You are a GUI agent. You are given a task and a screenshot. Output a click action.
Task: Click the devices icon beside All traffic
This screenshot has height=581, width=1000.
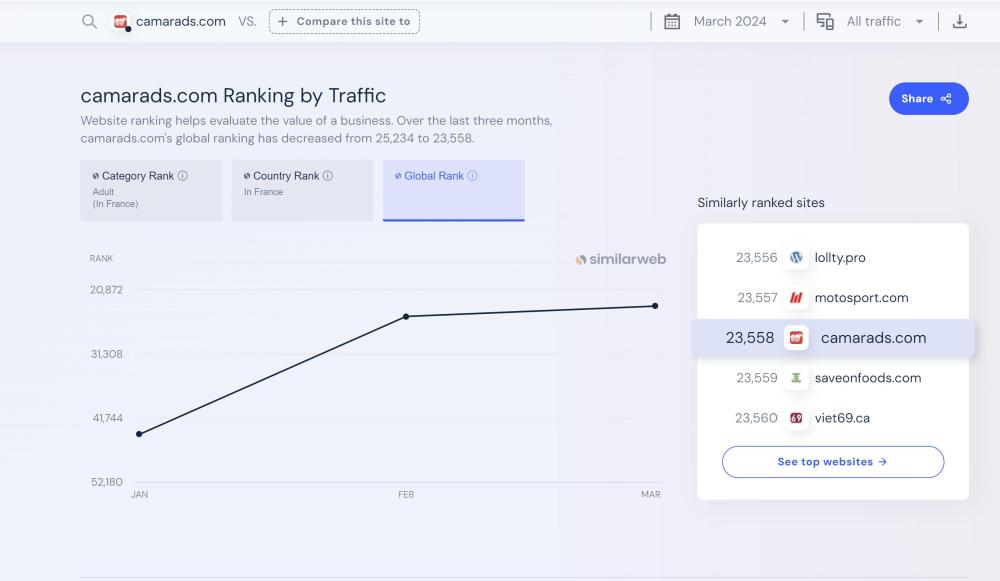(825, 22)
